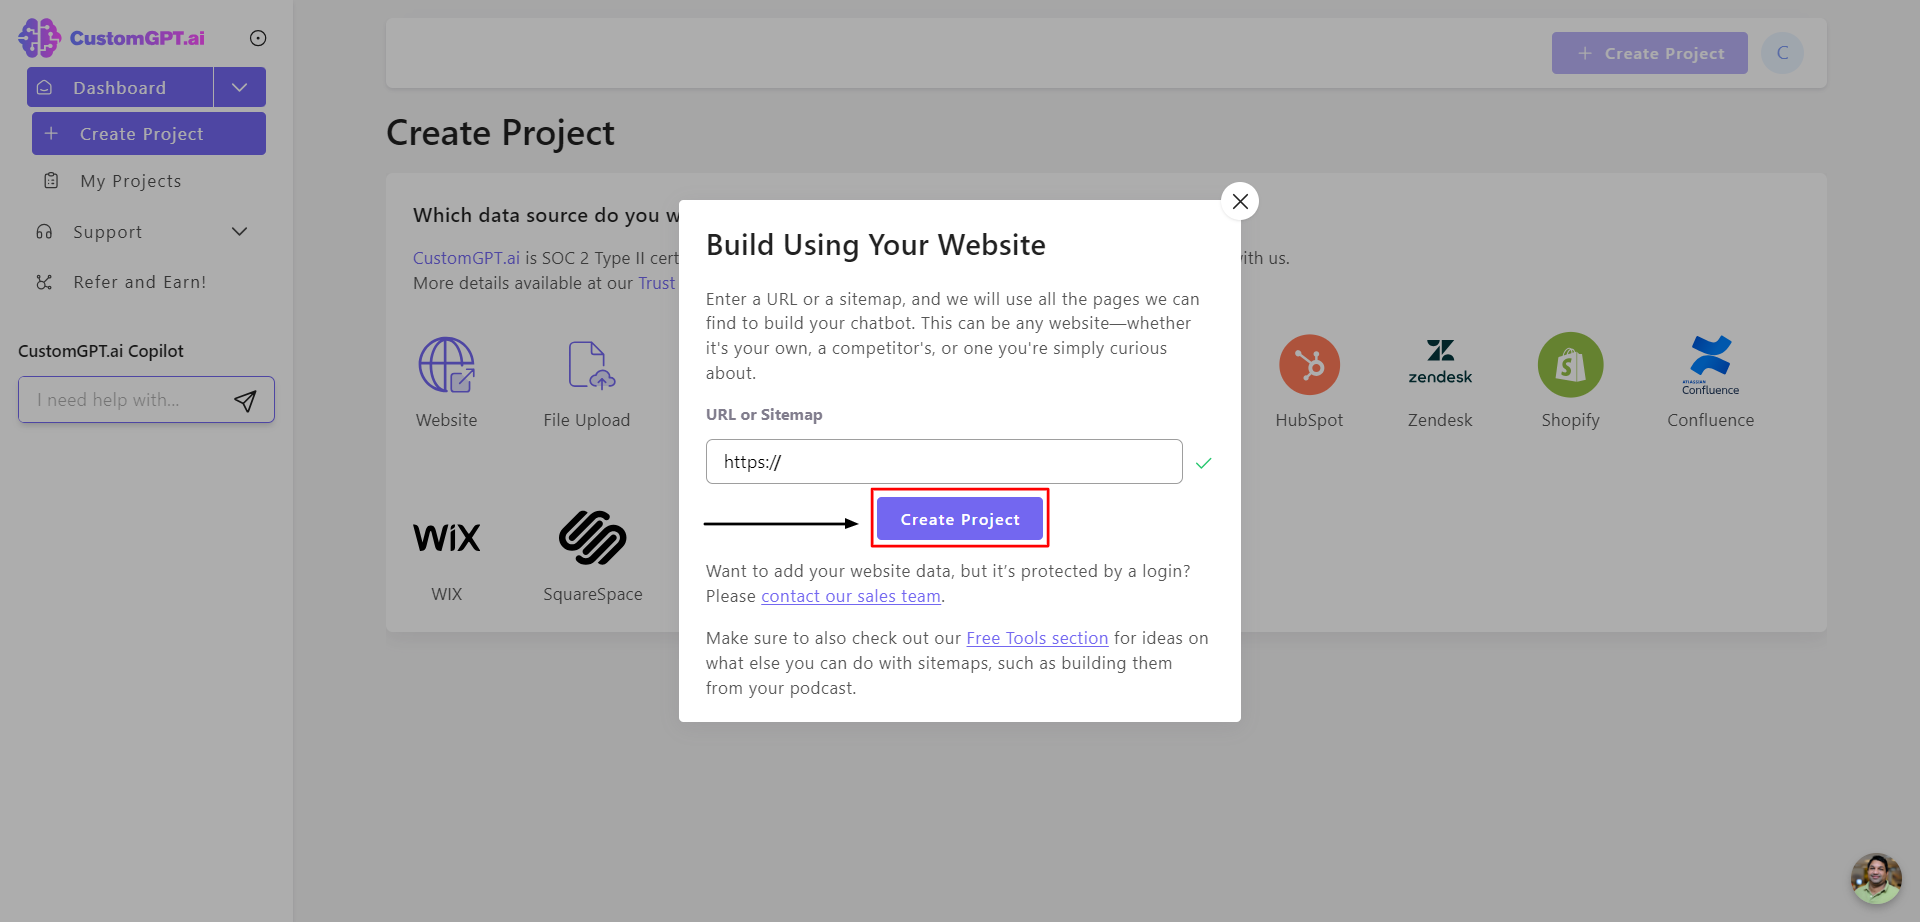This screenshot has height=922, width=1920.
Task: Click the Dashboard home icon
Action: [44, 87]
